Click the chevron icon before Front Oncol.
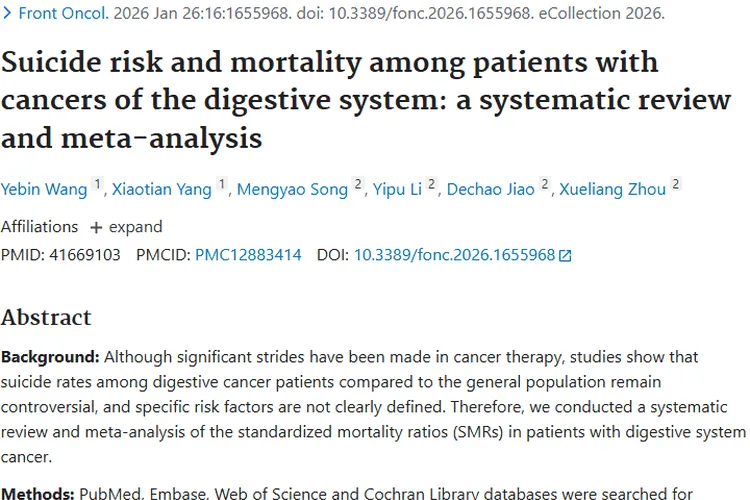 pos(8,14)
